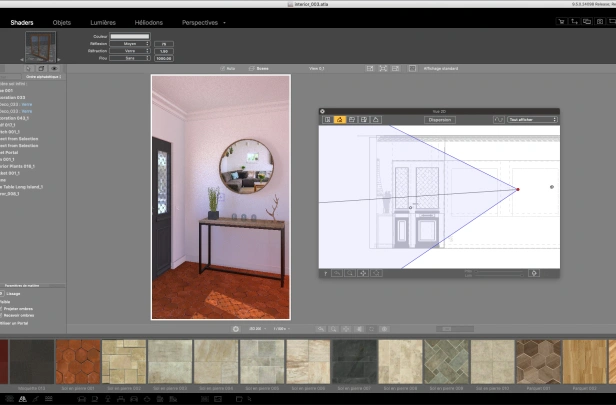Select the top plan view icon in 2D window
The width and height of the screenshot is (616, 405).
328,120
